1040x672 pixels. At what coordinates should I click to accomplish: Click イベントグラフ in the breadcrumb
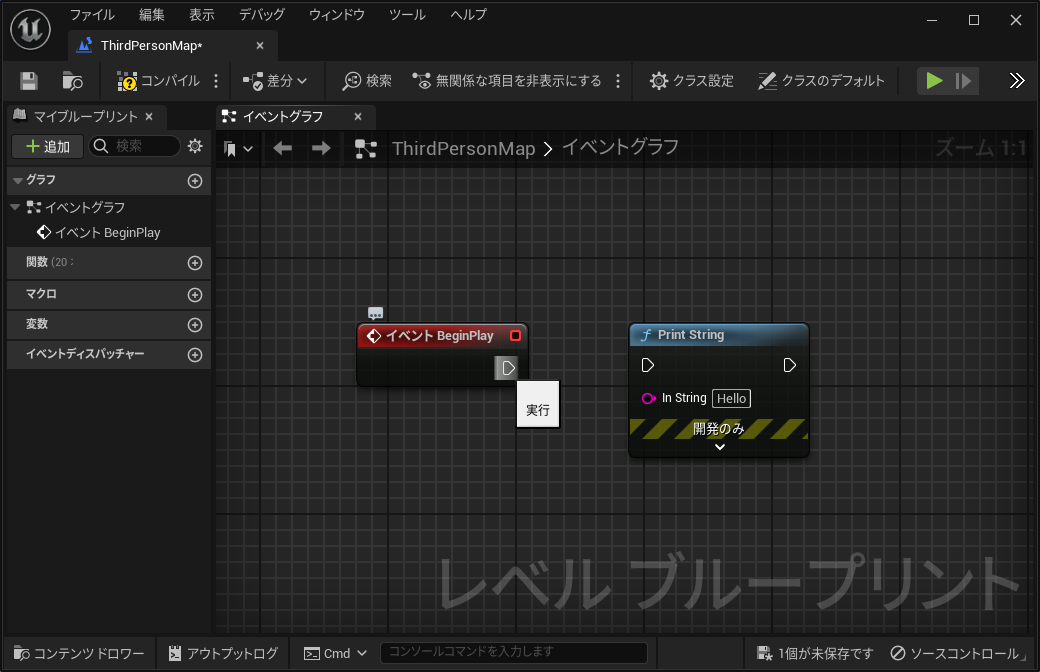[620, 147]
